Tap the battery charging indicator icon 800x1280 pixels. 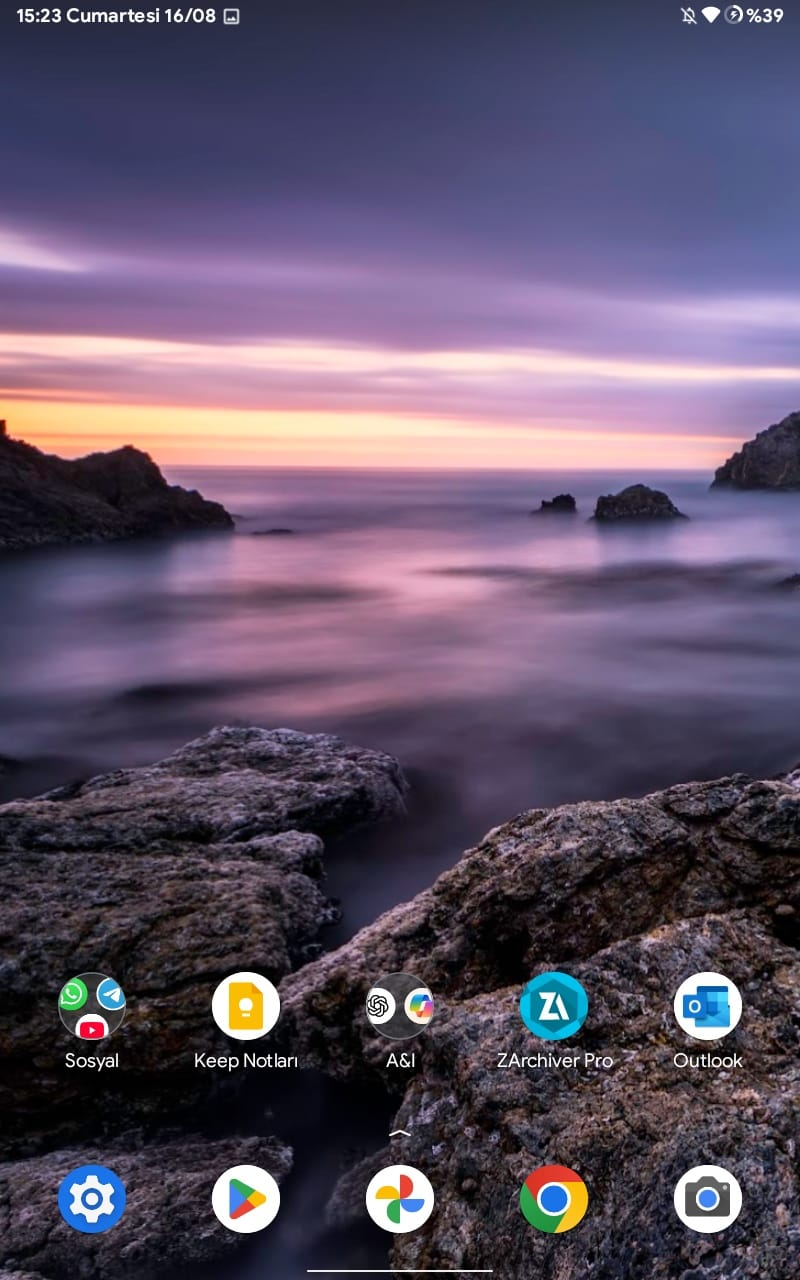(734, 15)
